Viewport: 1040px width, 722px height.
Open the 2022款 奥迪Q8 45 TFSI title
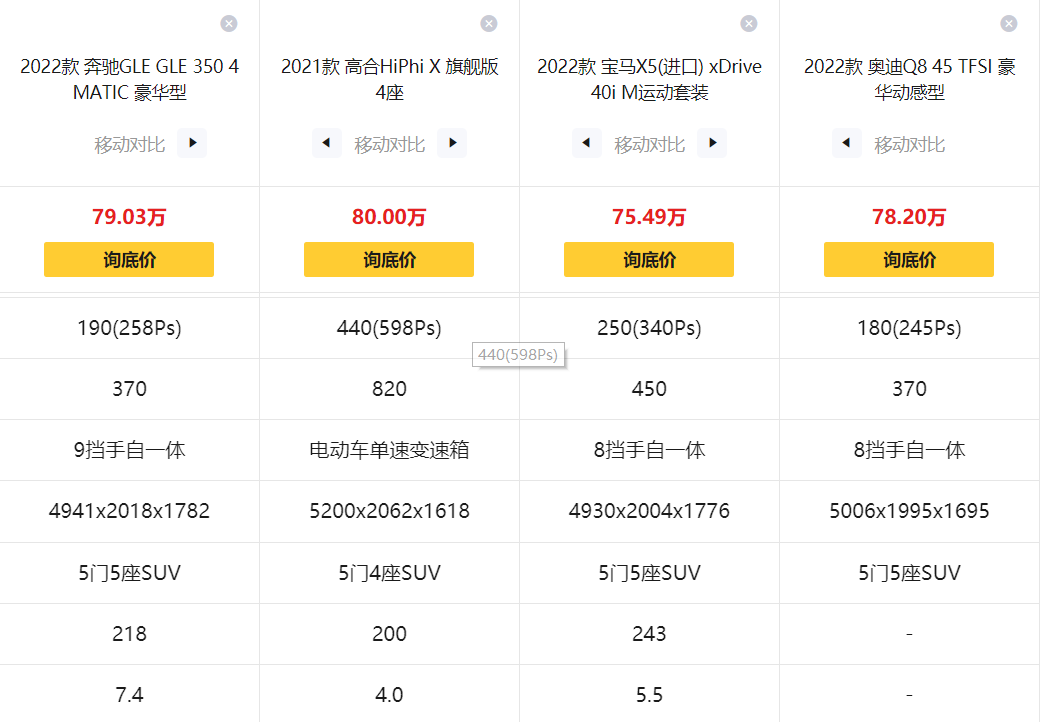point(909,80)
